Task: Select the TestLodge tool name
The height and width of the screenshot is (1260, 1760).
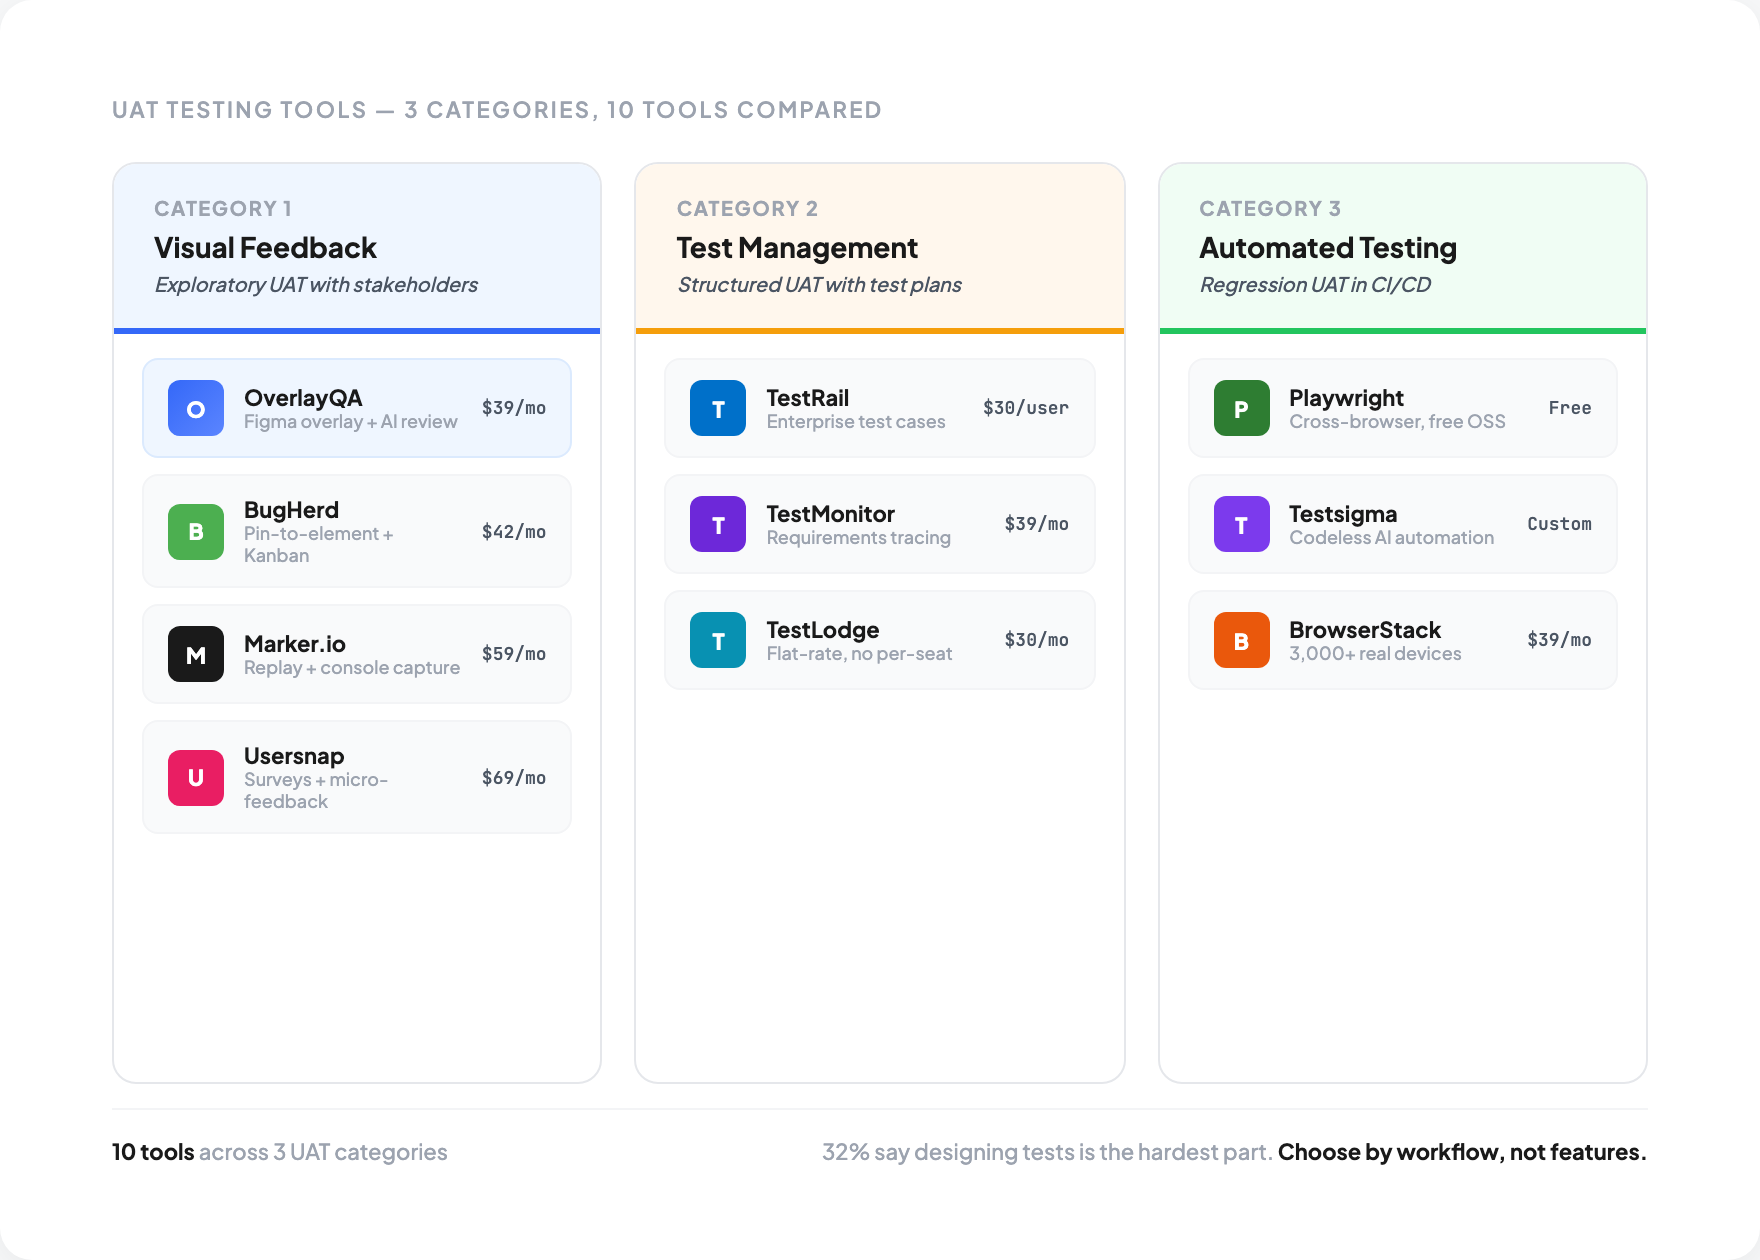Action: coord(823,630)
